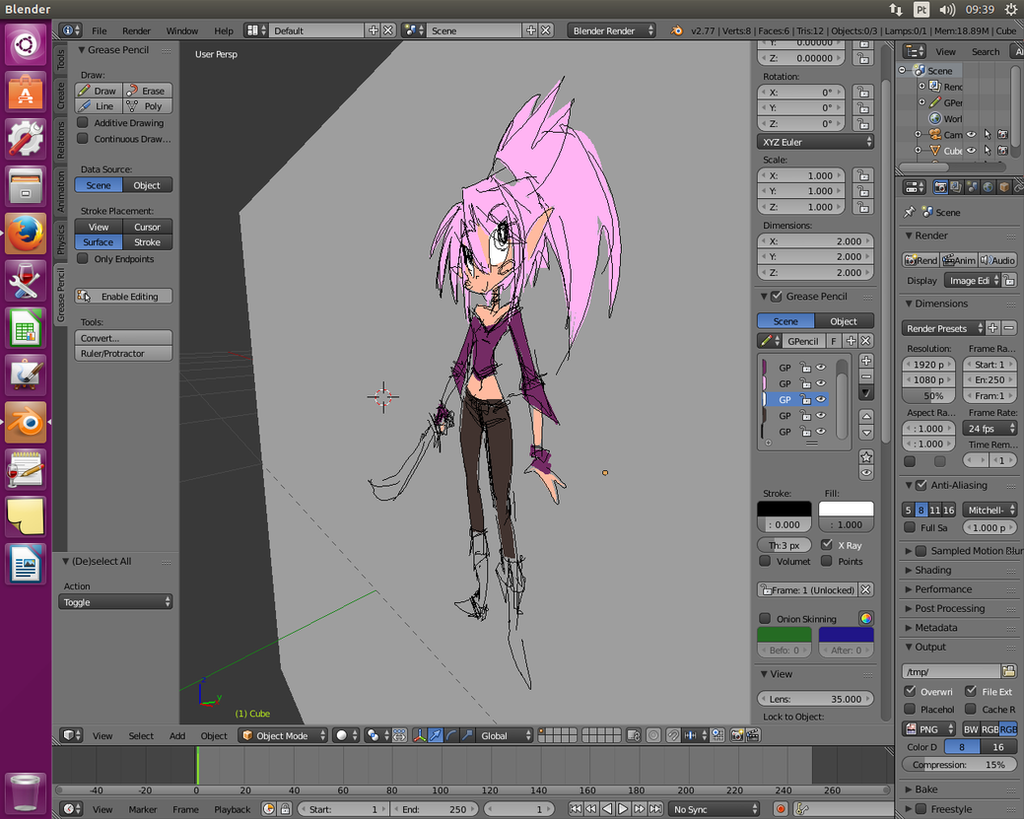This screenshot has height=819, width=1024.
Task: Click the Convert... button
Action: 123,338
